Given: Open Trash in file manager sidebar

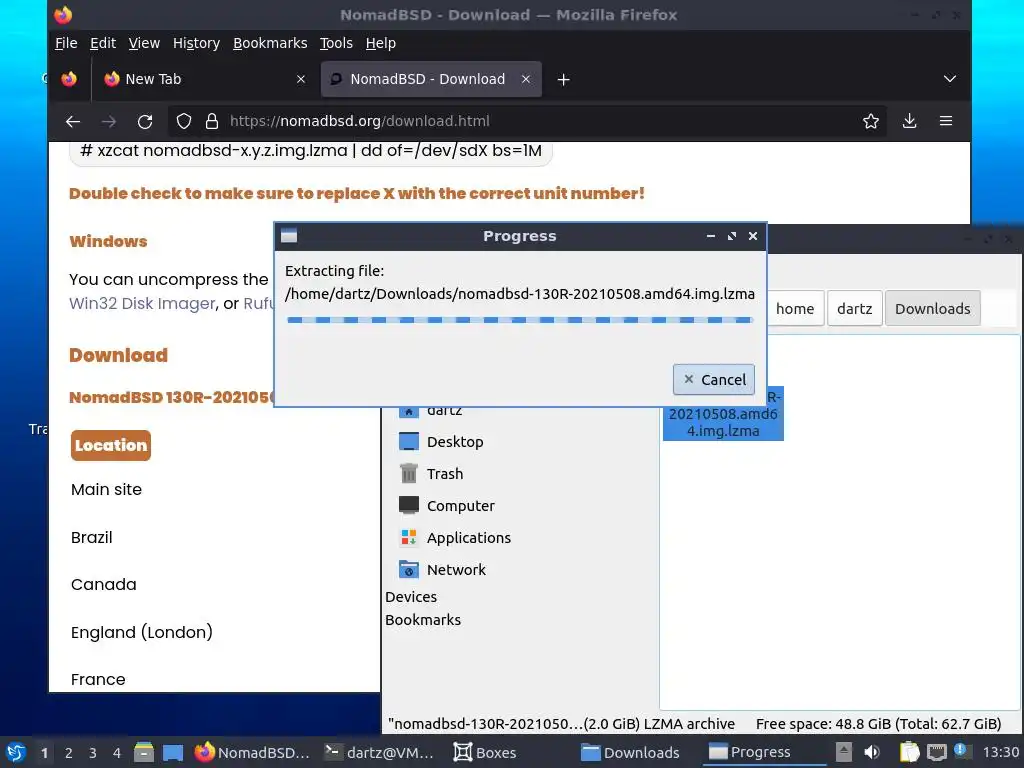Looking at the screenshot, I should pyautogui.click(x=431, y=473).
